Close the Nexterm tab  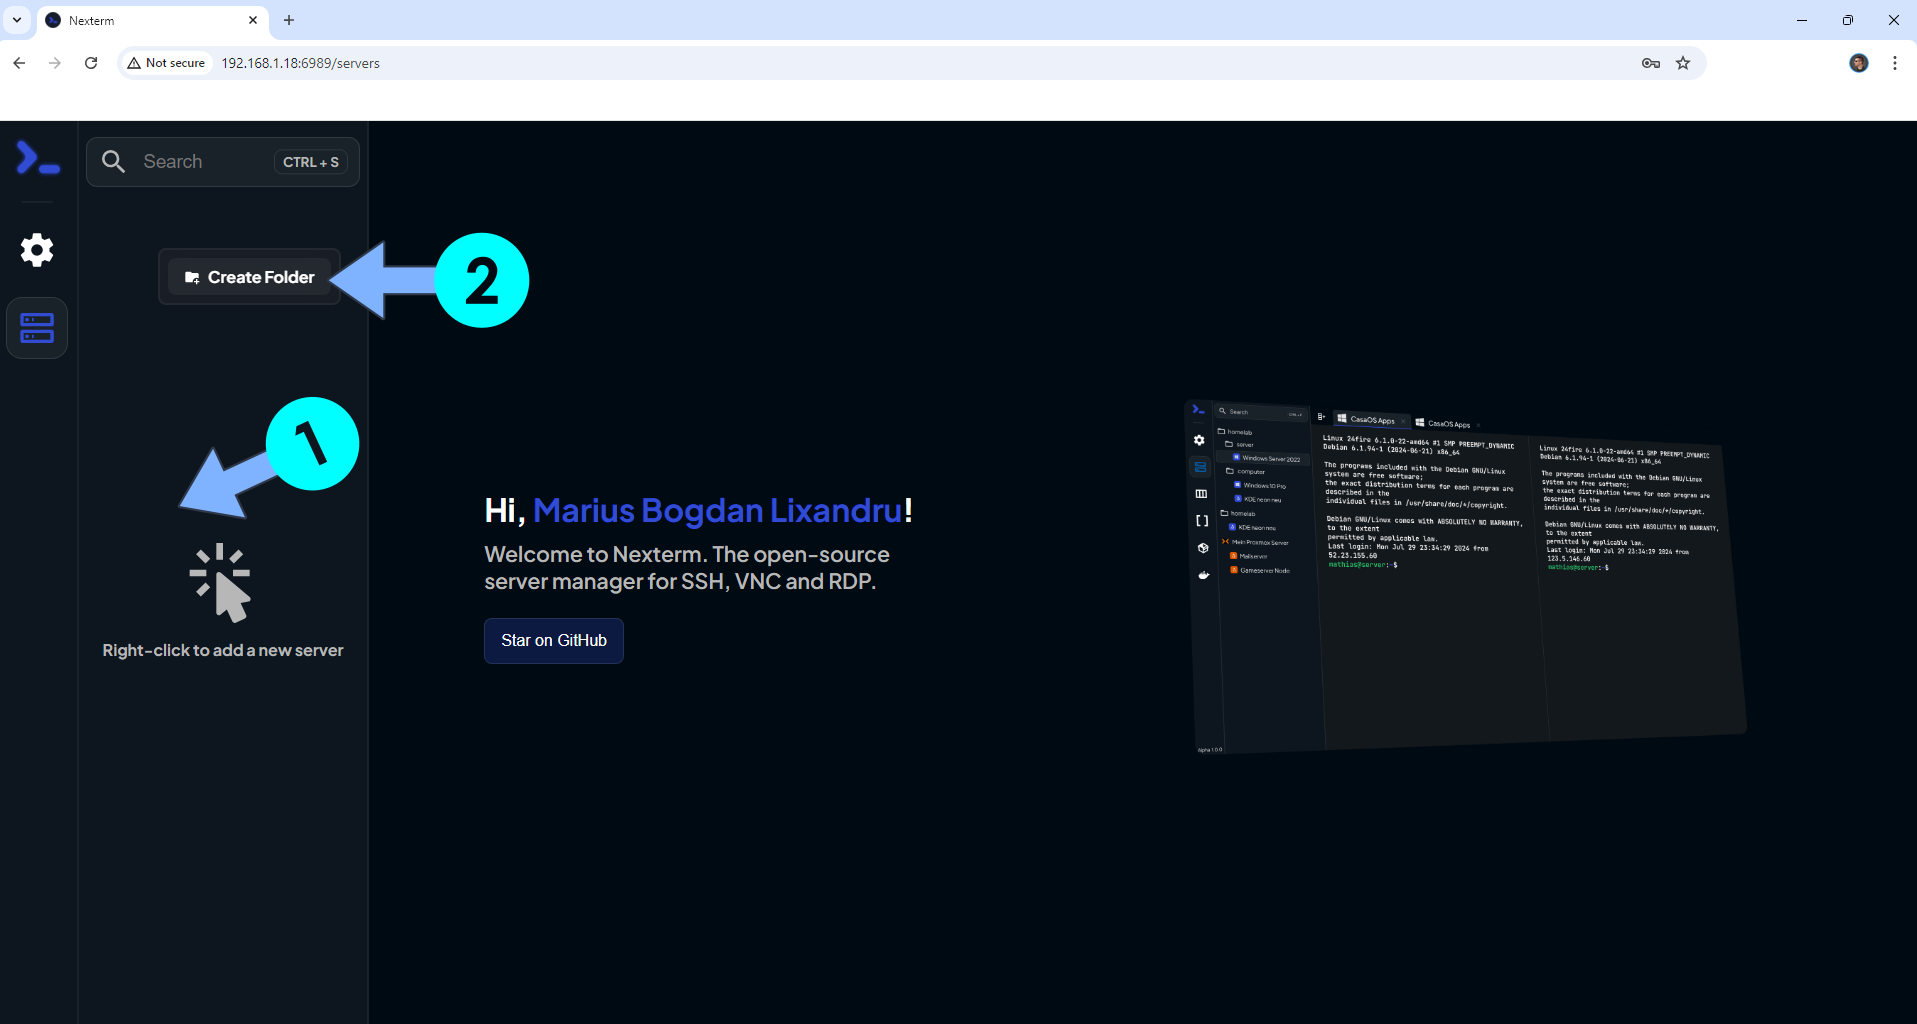coord(253,20)
